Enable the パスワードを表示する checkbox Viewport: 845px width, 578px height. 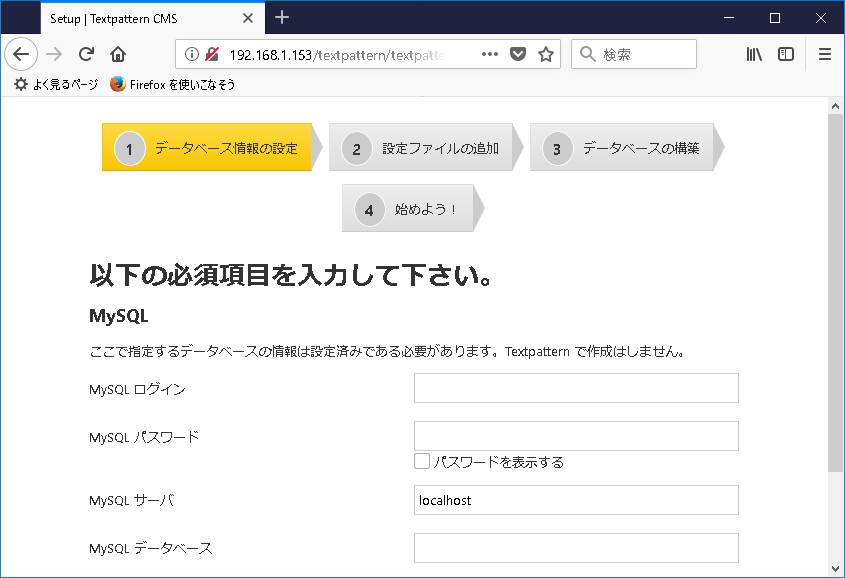pos(423,461)
